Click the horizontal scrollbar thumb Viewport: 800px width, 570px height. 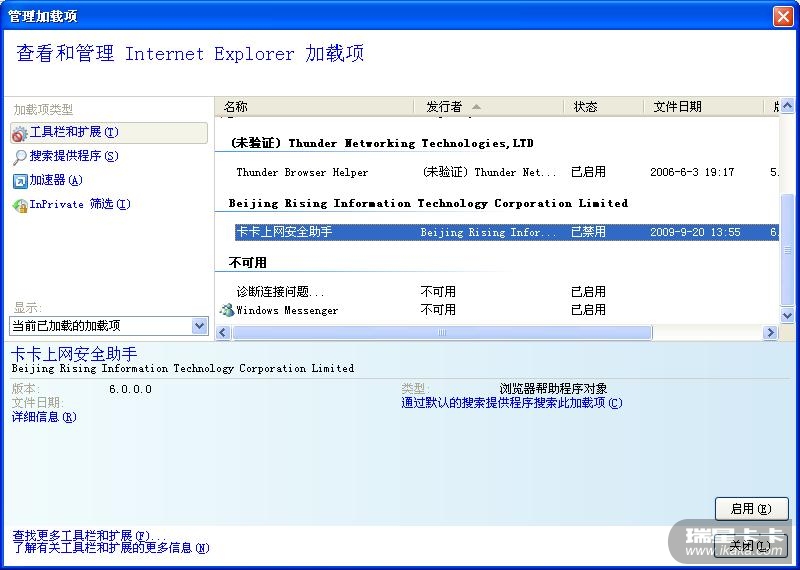point(442,333)
